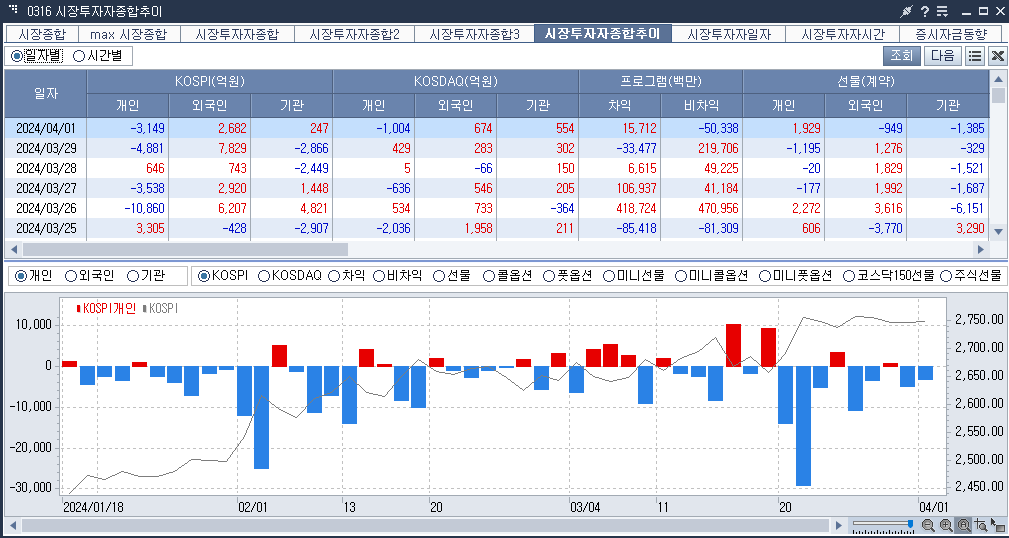Select the crosshair zoom tool icon
The width and height of the screenshot is (1009, 538).
coord(981,525)
